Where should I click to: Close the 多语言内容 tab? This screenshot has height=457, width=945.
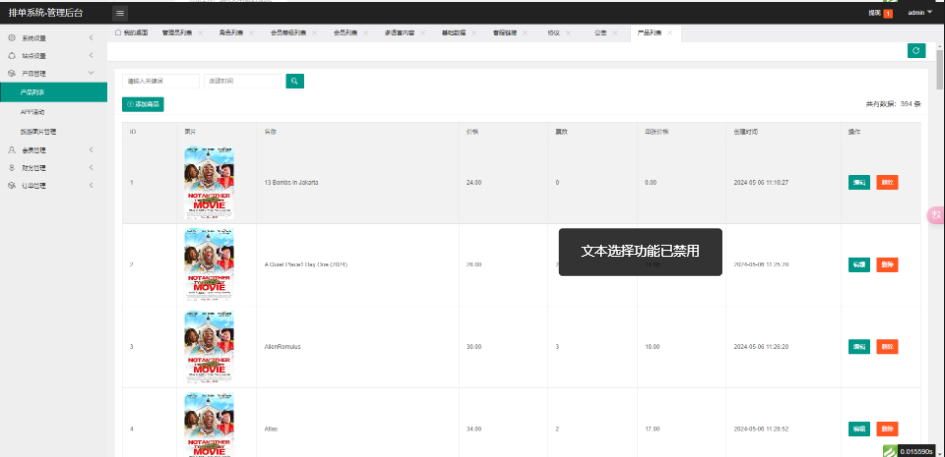pos(423,33)
